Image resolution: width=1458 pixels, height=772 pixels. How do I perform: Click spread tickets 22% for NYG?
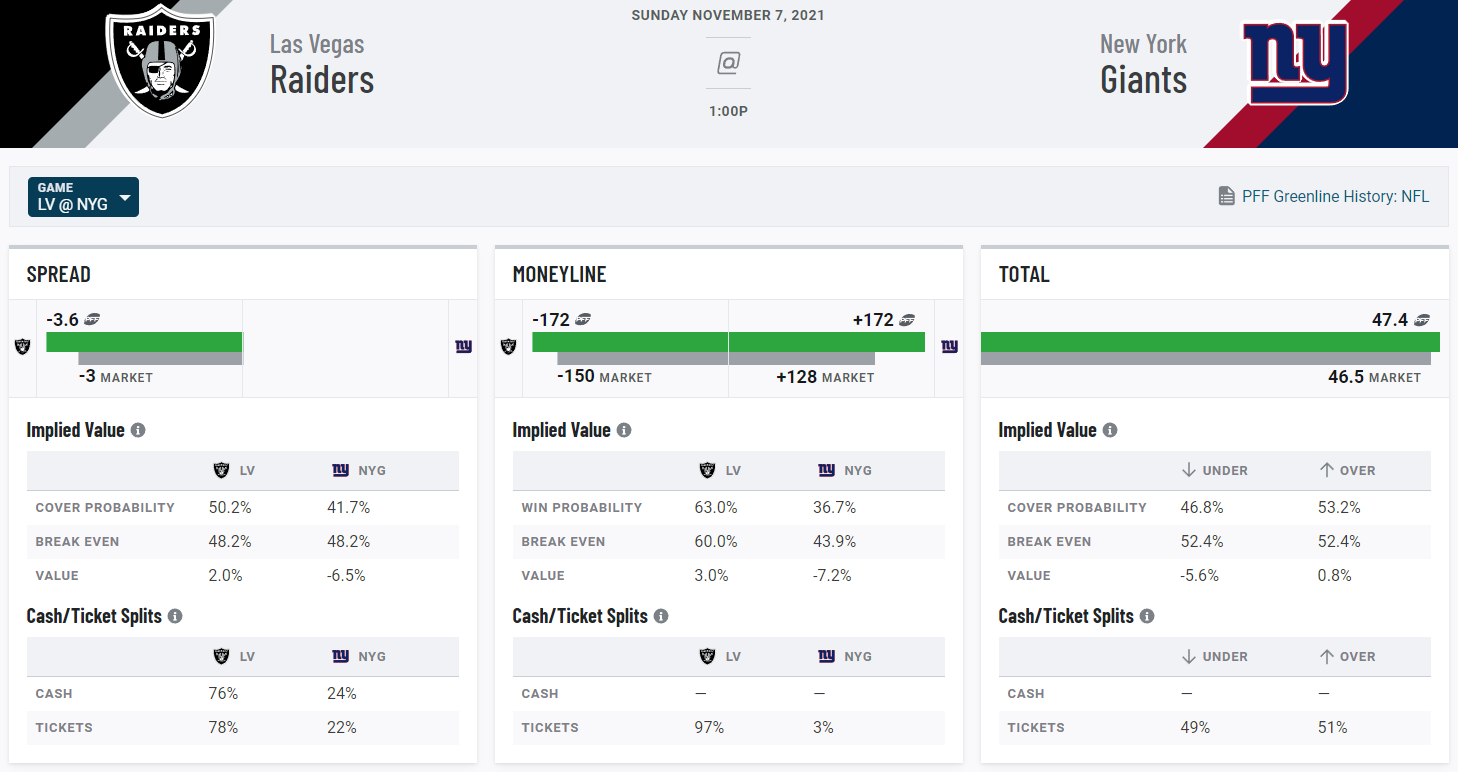342,727
